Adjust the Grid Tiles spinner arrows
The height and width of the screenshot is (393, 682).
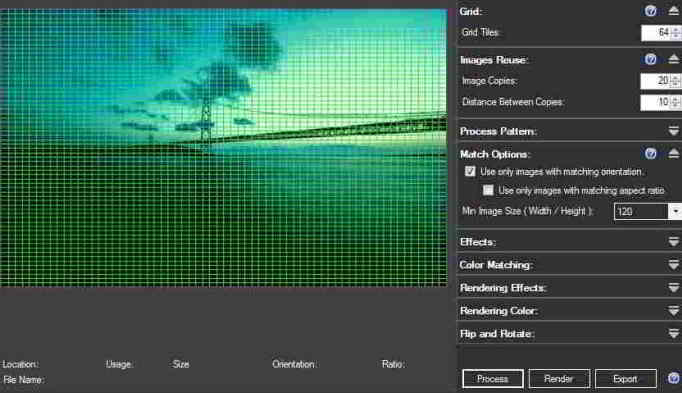[676, 33]
